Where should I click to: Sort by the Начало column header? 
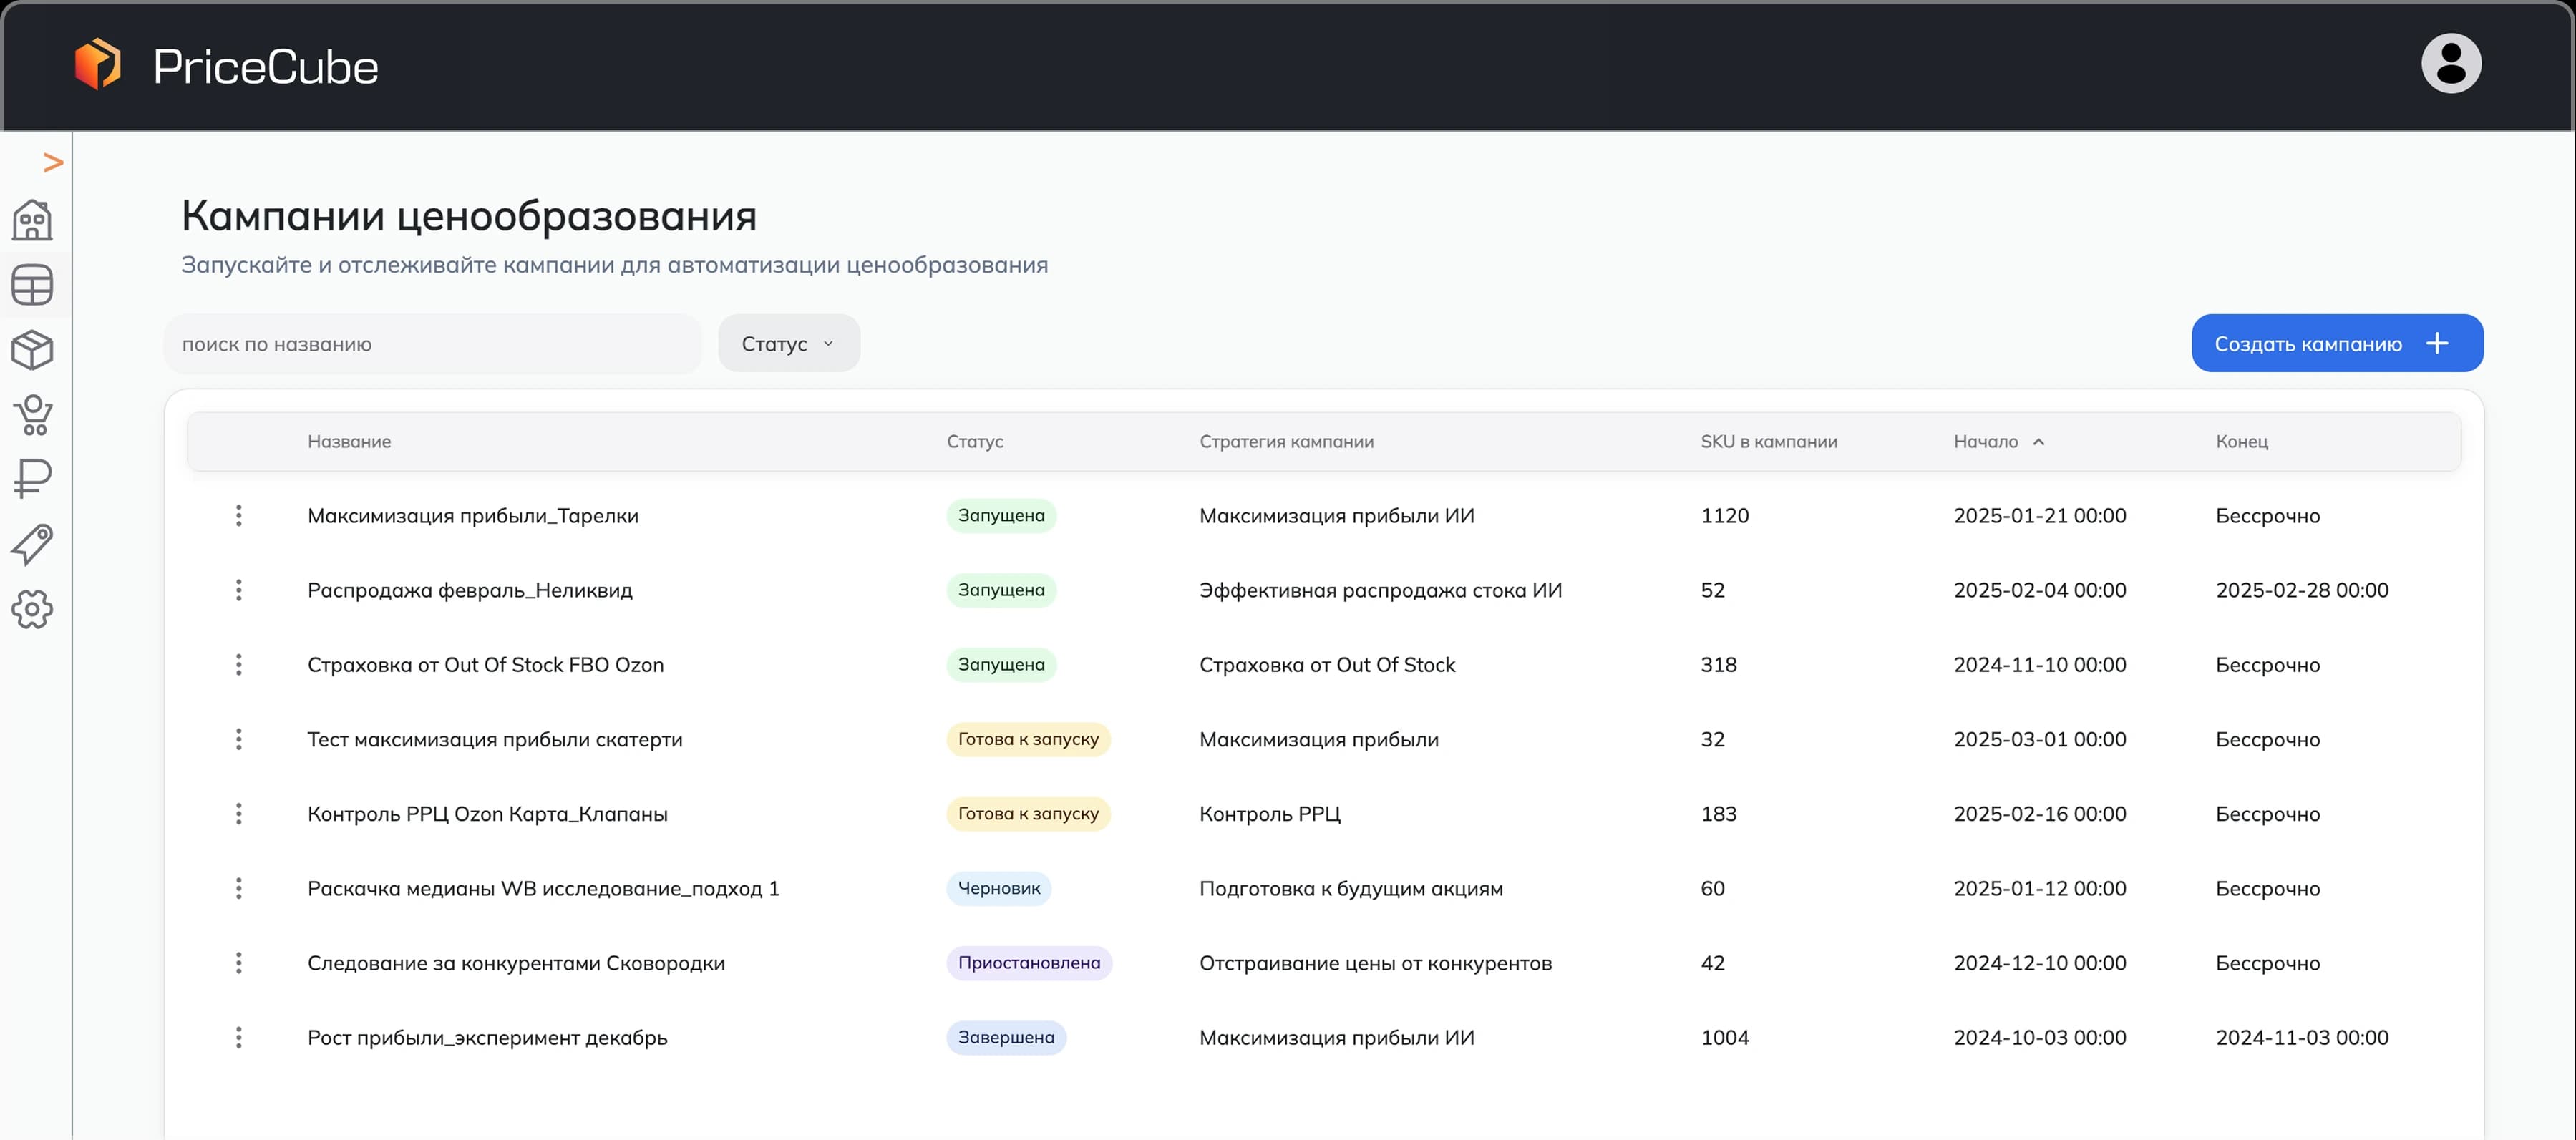coord(1998,442)
